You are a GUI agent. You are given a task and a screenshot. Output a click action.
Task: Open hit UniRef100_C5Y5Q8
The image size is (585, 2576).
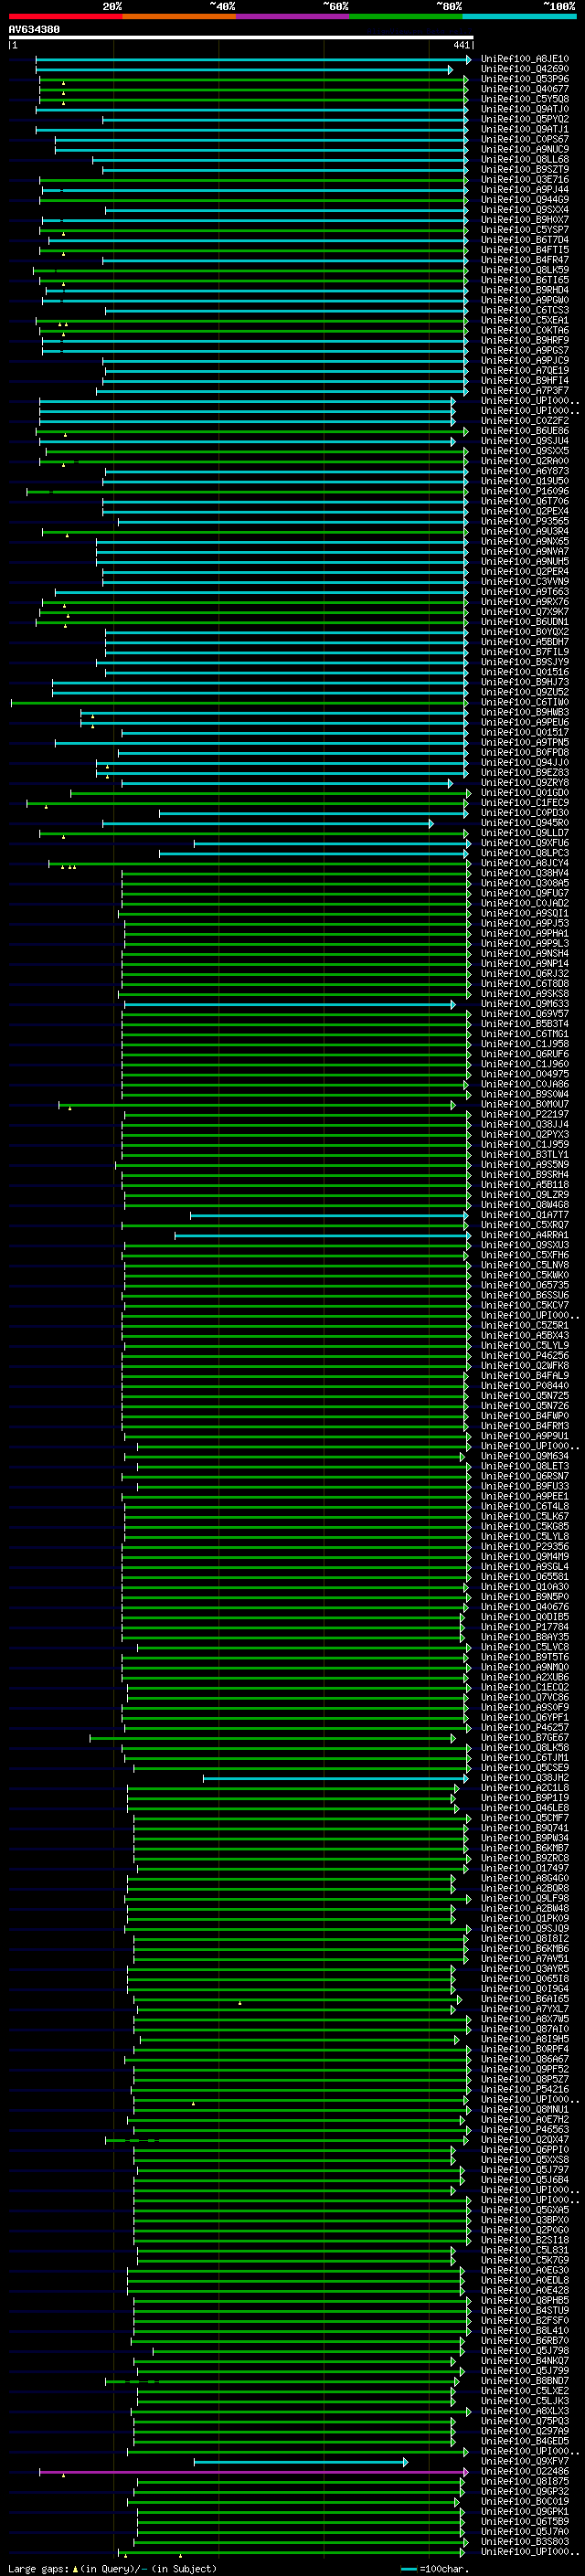pyautogui.click(x=525, y=99)
